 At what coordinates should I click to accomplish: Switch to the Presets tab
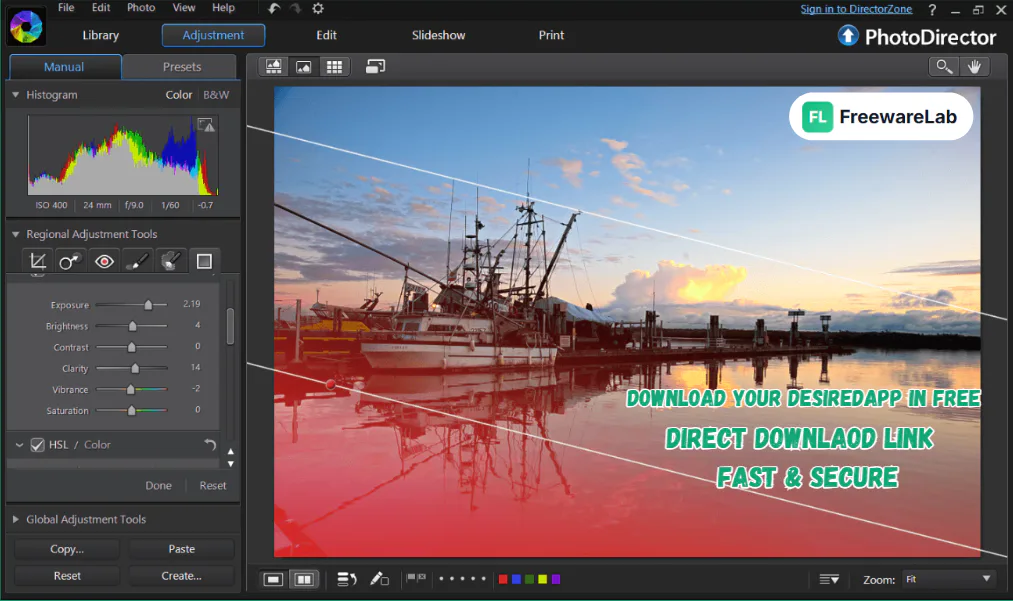(180, 66)
